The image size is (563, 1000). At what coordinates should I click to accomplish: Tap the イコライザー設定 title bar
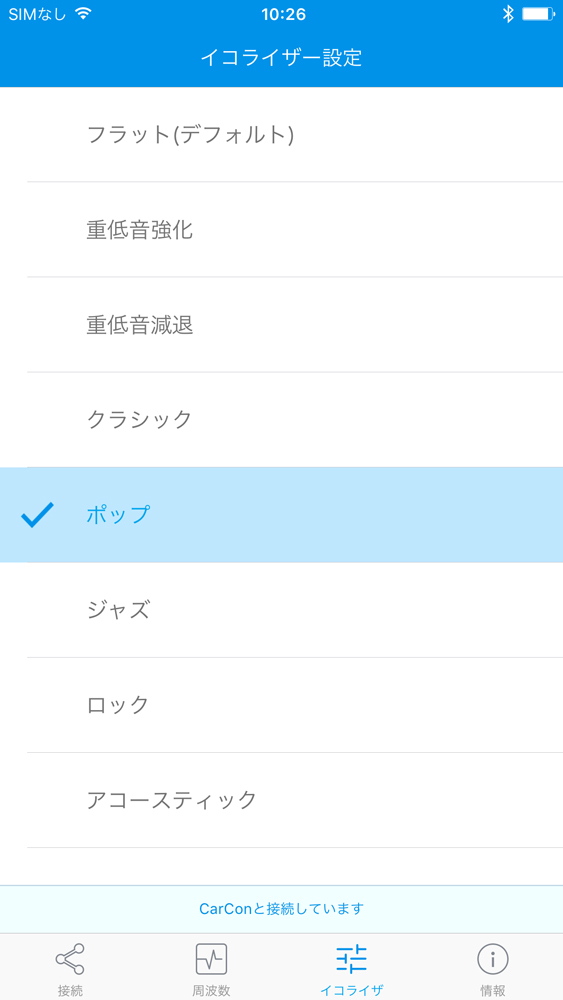pos(281,58)
